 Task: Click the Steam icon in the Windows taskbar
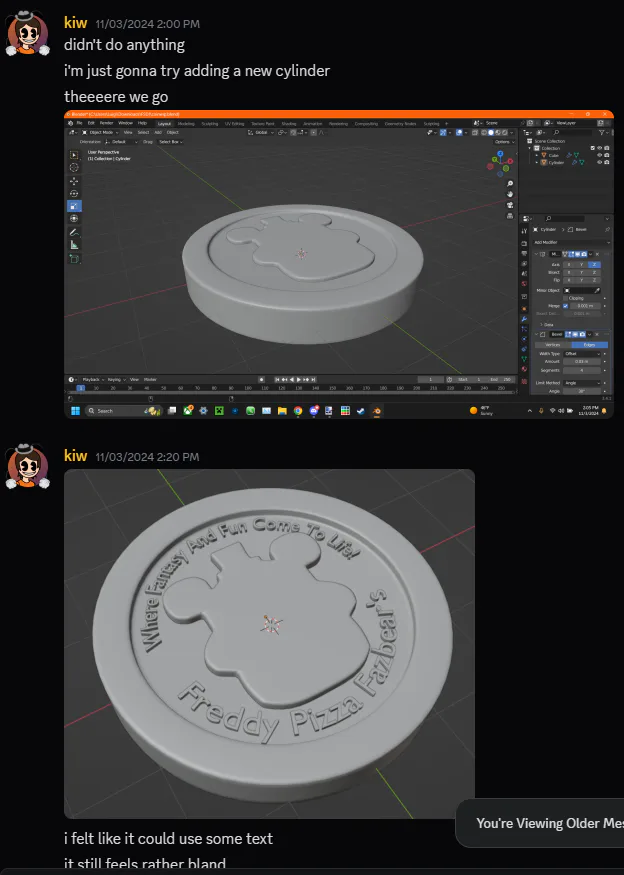[x=361, y=411]
